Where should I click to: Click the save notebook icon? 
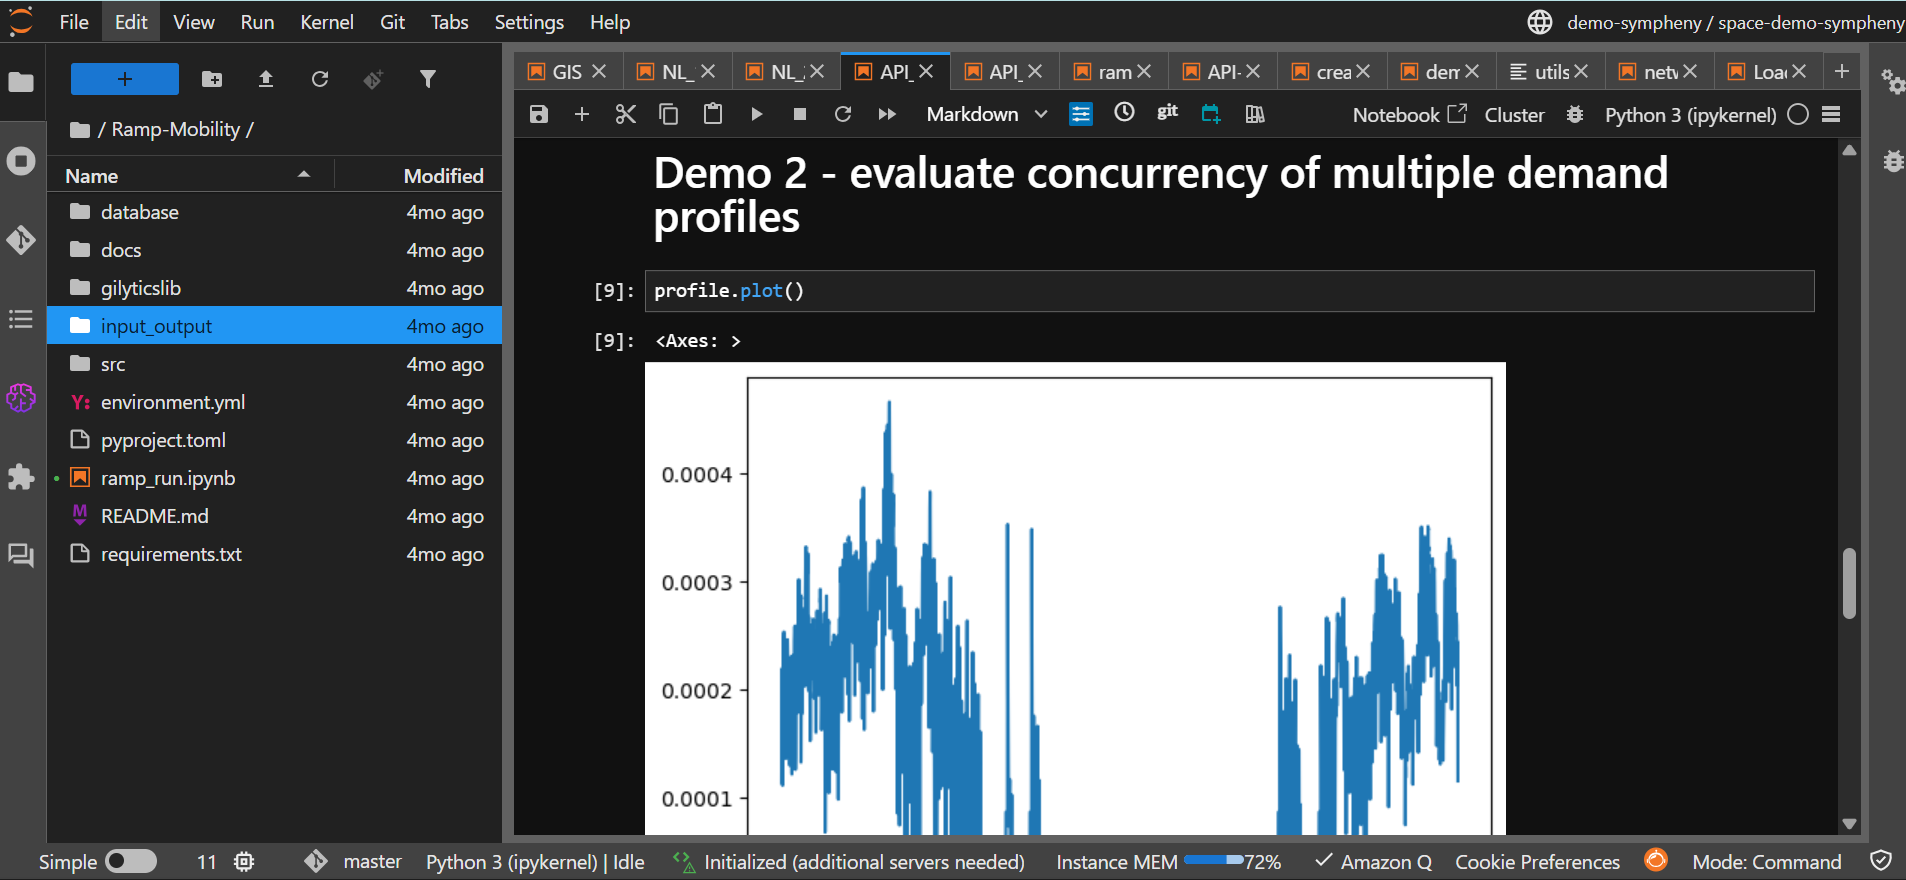pyautogui.click(x=539, y=114)
